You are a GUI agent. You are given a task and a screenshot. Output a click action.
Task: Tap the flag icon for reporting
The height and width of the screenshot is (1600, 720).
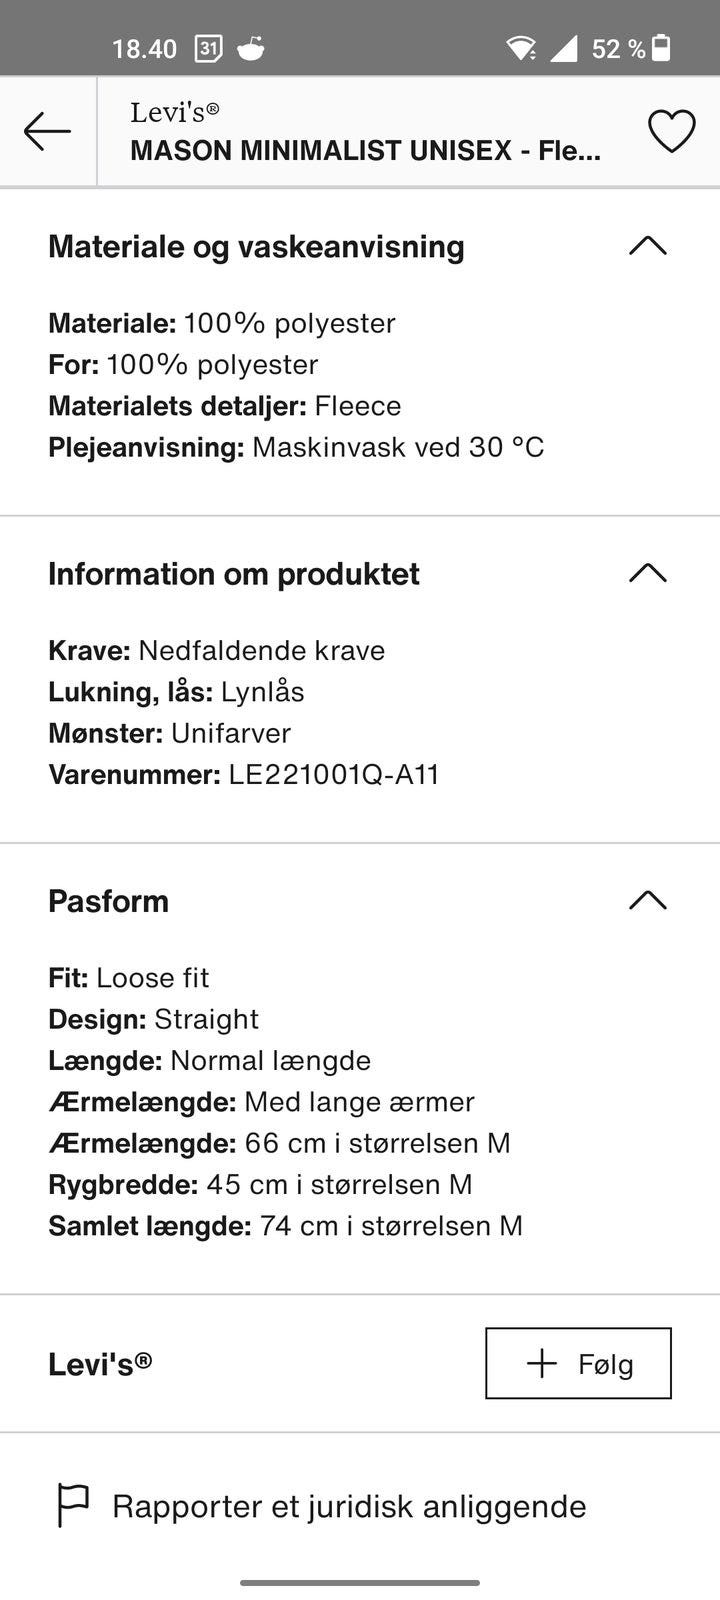click(x=73, y=1506)
